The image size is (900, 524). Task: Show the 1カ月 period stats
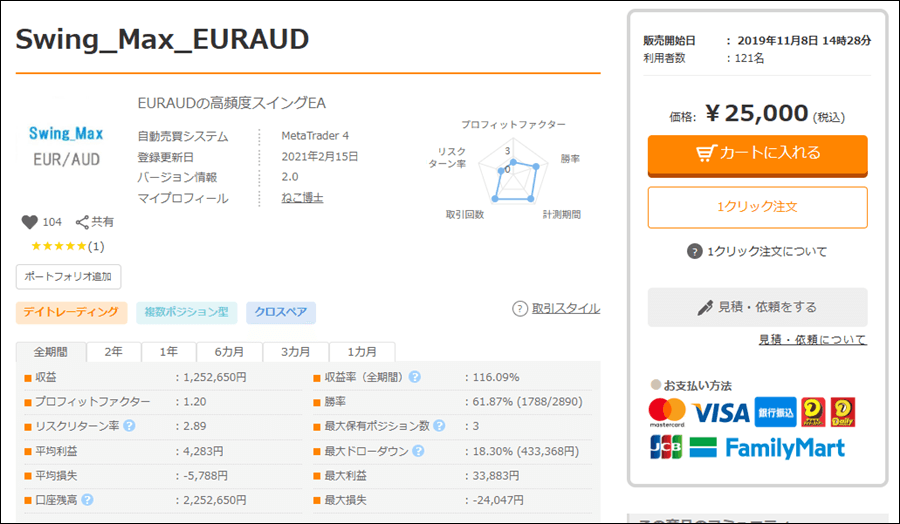[362, 352]
